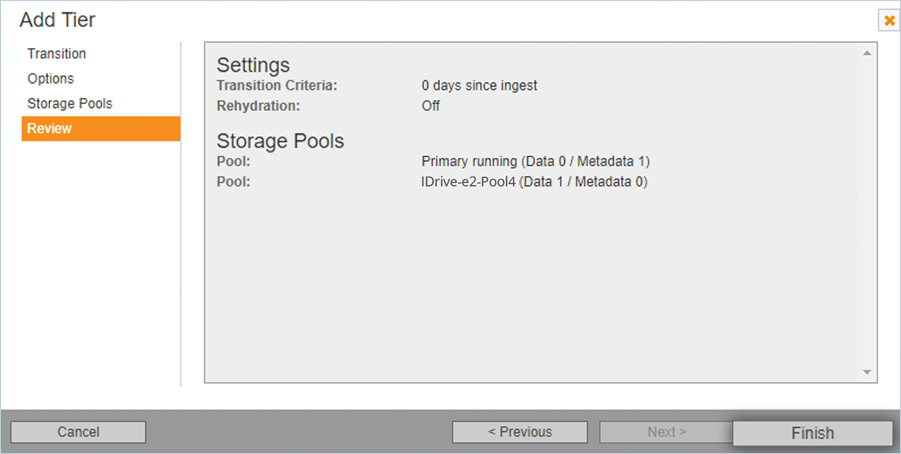The image size is (901, 454).
Task: Click the Settings heading in the review
Action: (x=253, y=65)
